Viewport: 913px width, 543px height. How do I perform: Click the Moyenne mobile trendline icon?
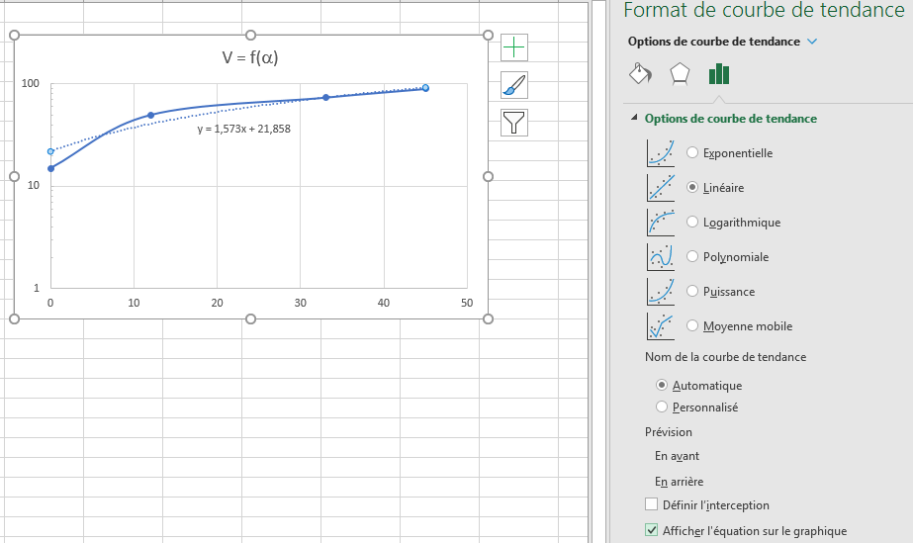pyautogui.click(x=661, y=326)
